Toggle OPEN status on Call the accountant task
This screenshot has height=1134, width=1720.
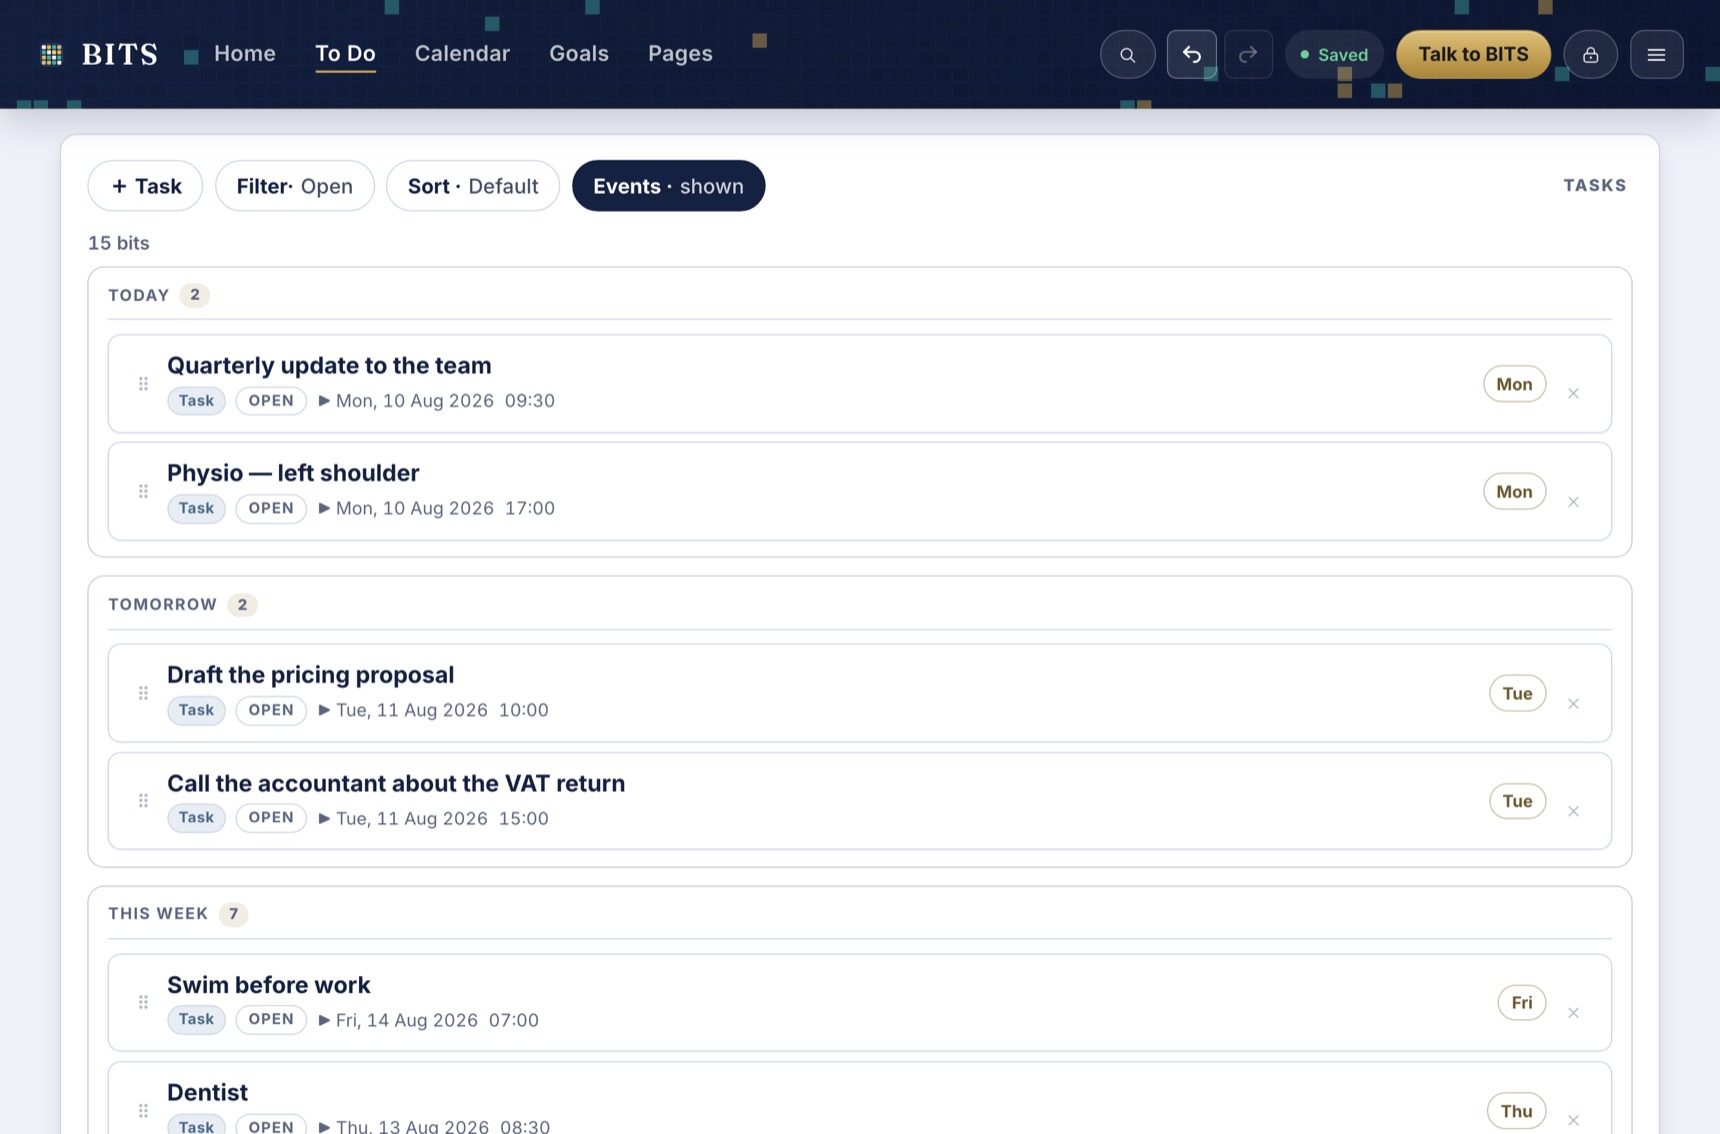271,818
